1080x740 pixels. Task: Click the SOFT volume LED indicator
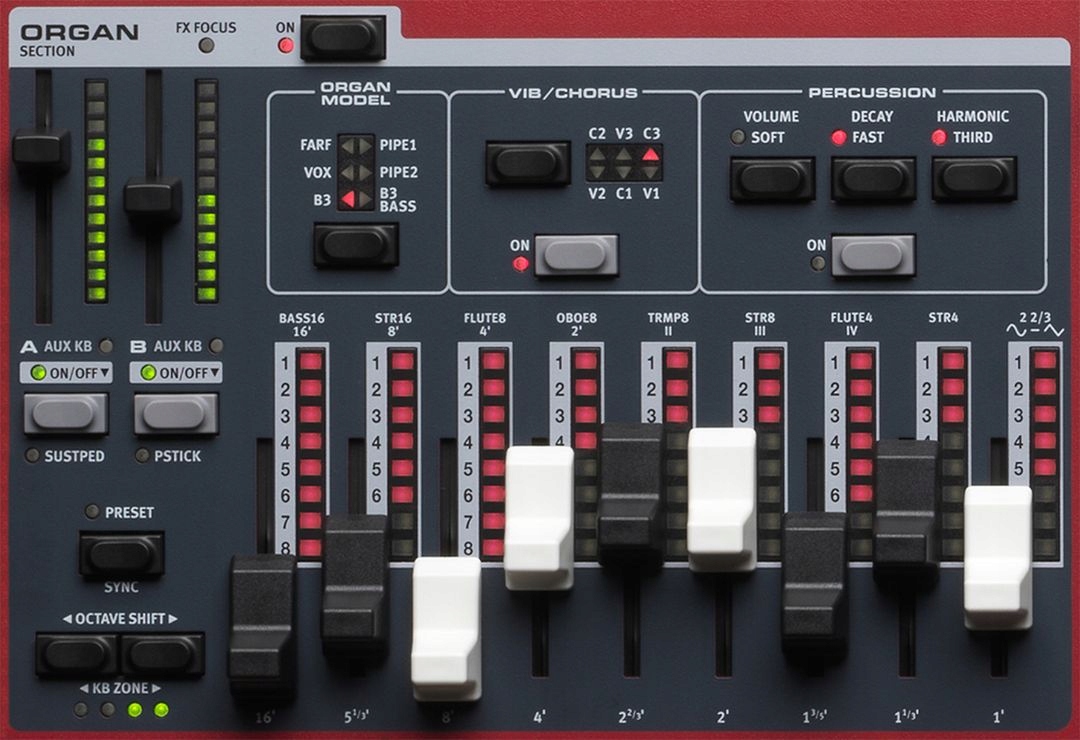[738, 137]
